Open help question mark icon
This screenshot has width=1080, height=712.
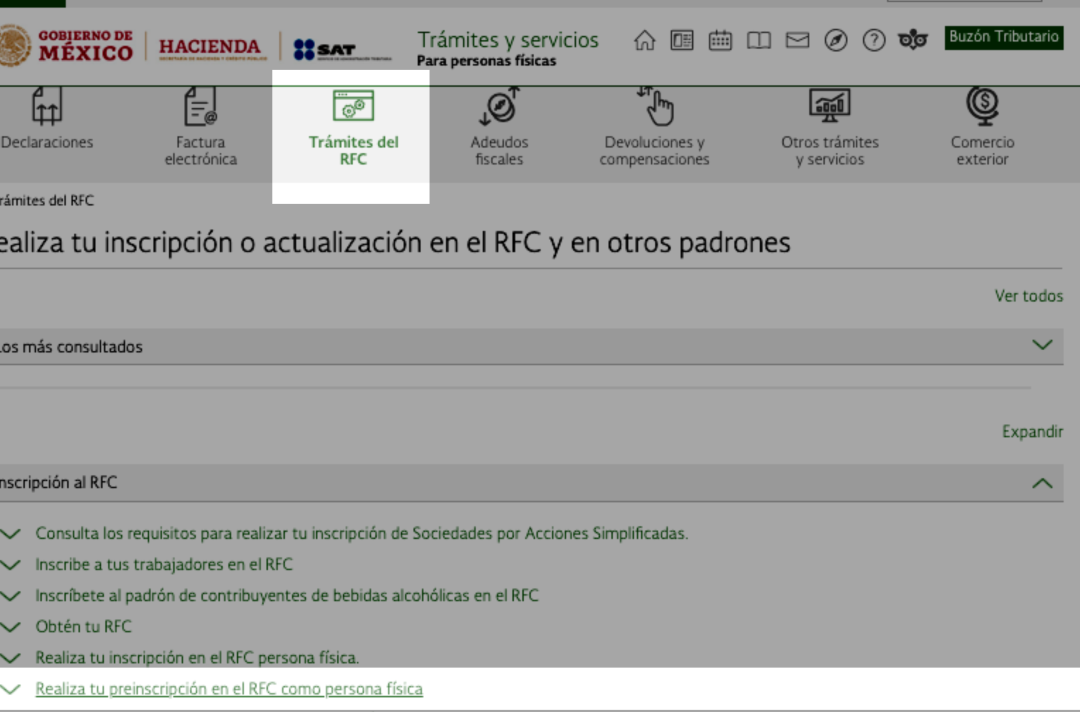coord(874,41)
